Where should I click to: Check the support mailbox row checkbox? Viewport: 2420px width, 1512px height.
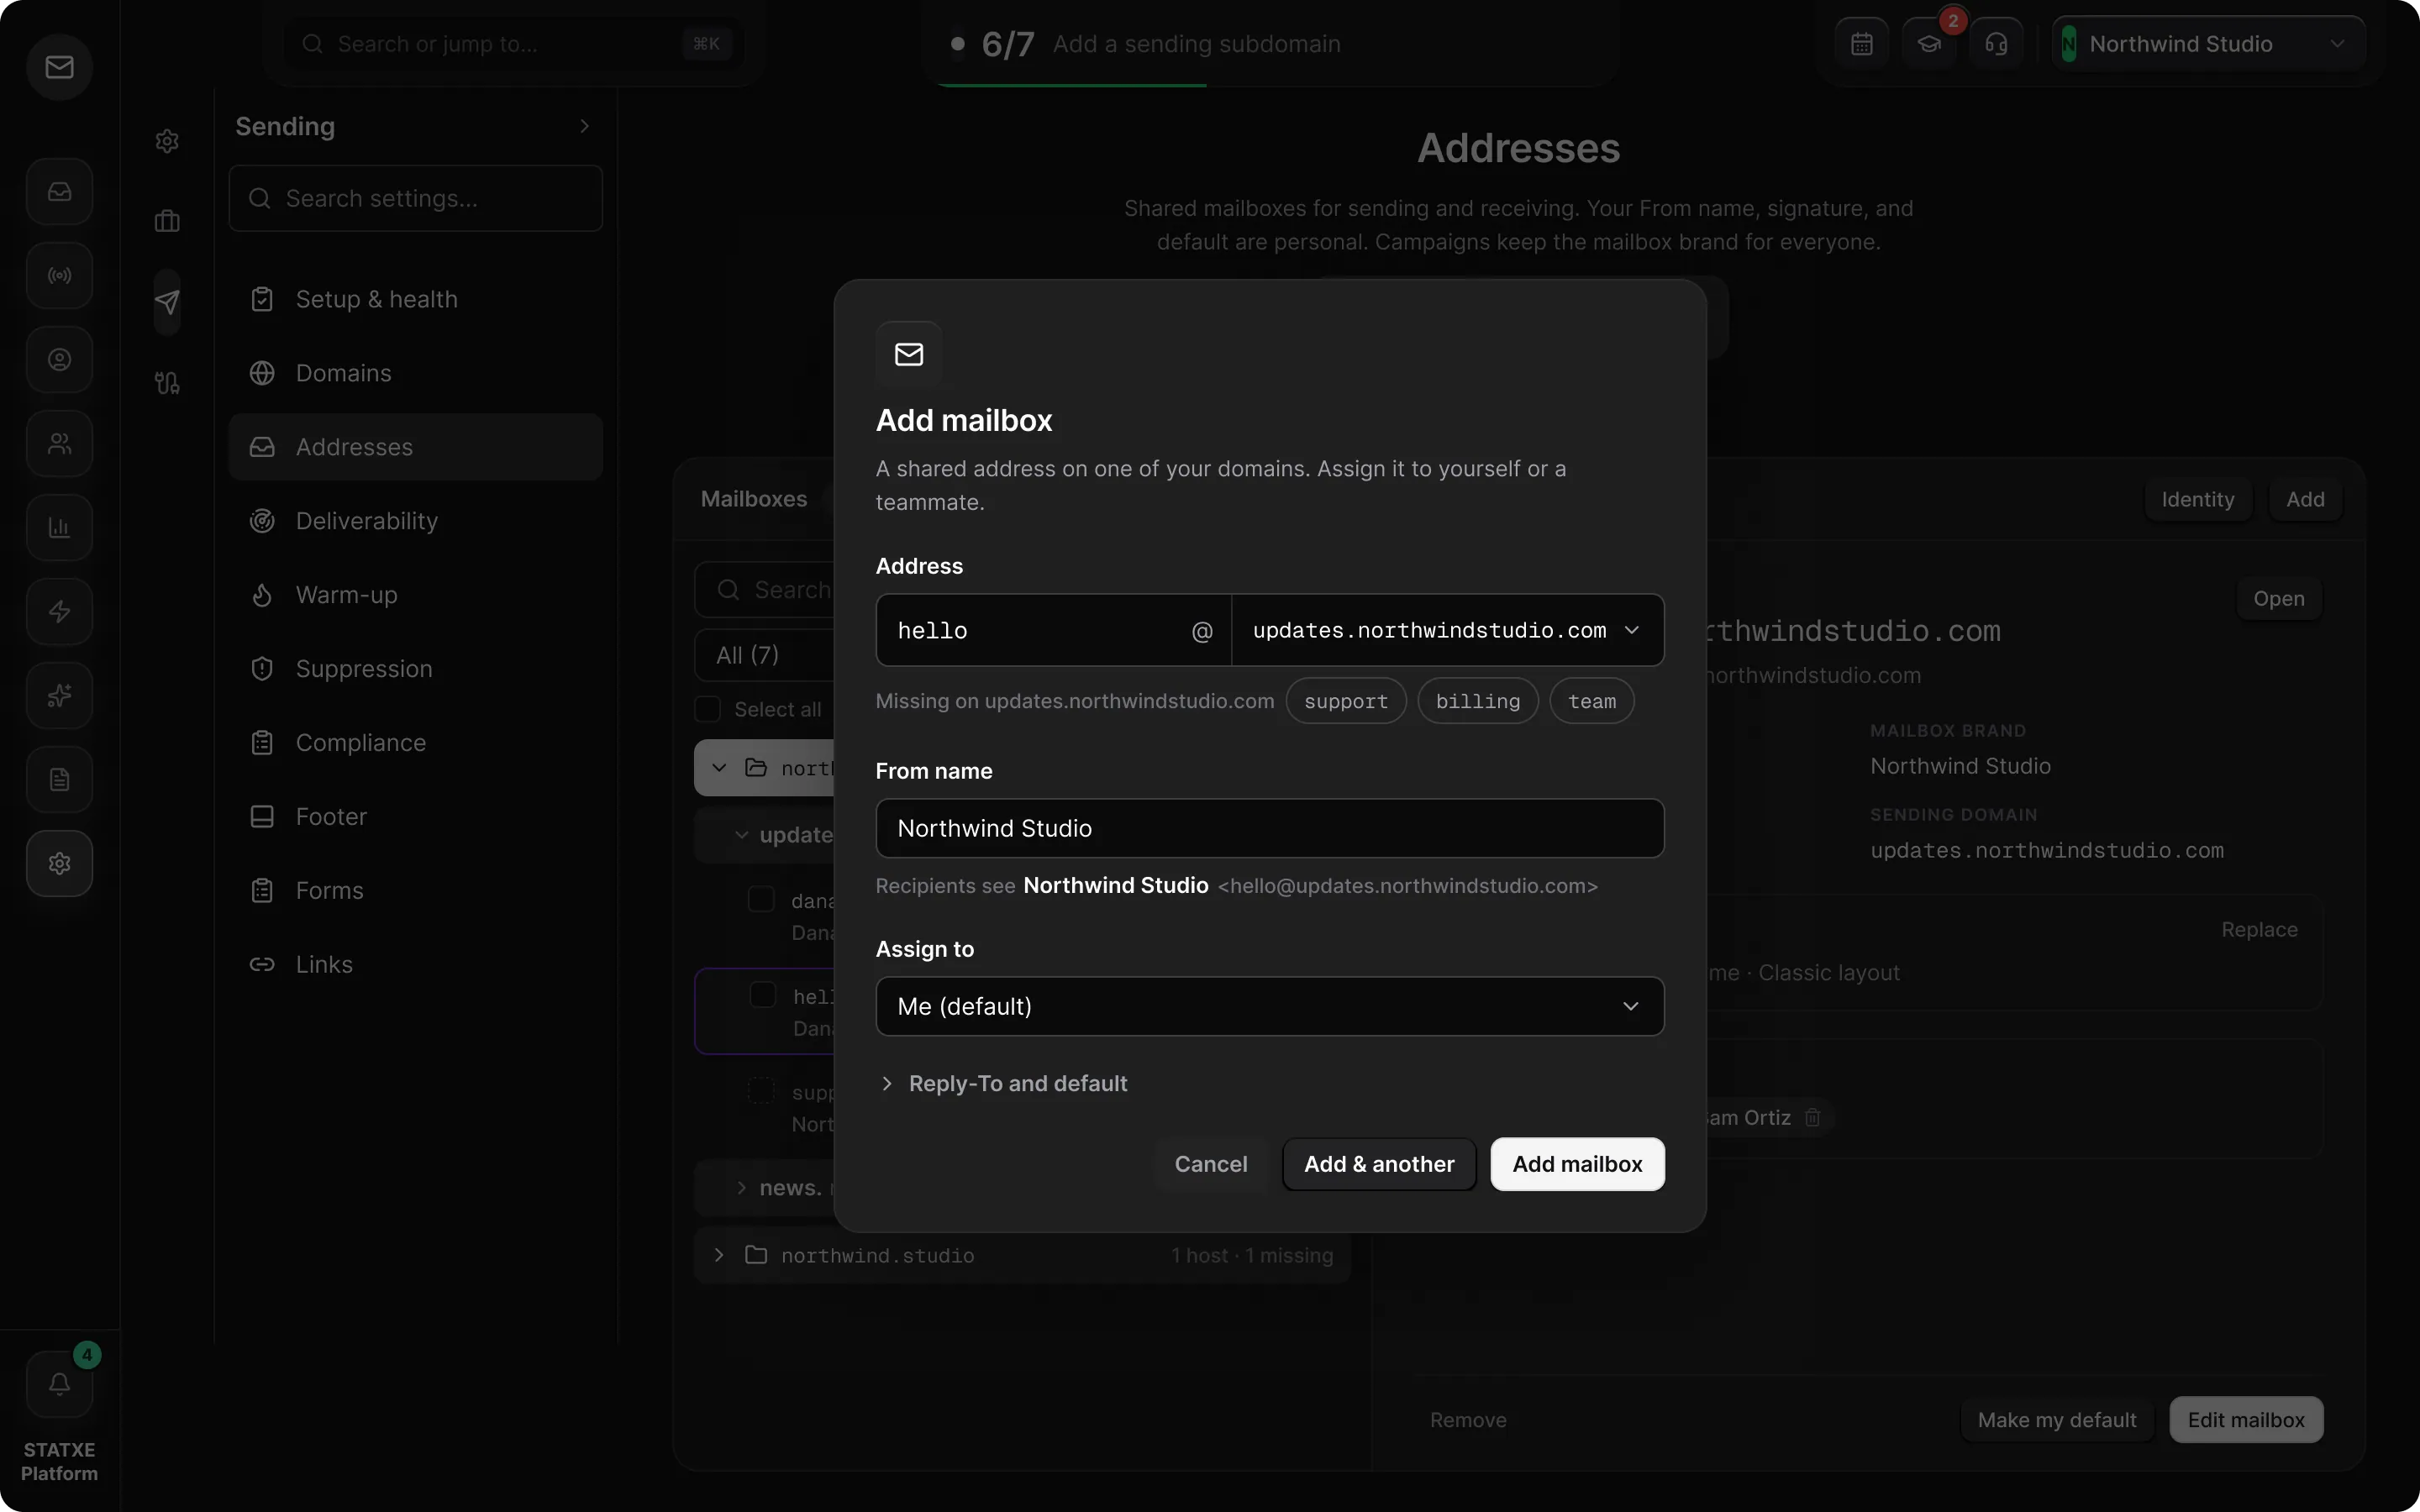(x=761, y=1090)
